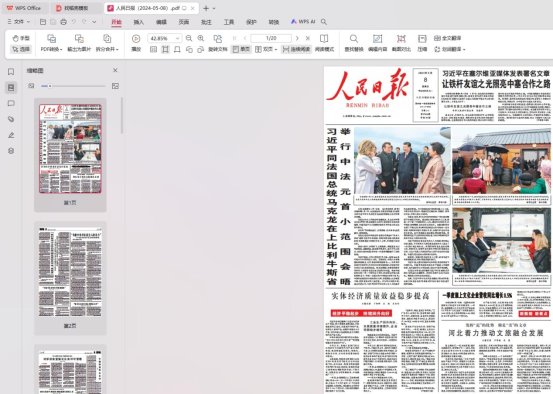The image size is (553, 394).
Task: Adjust the thumbnail size slider
Action: coord(73,86)
